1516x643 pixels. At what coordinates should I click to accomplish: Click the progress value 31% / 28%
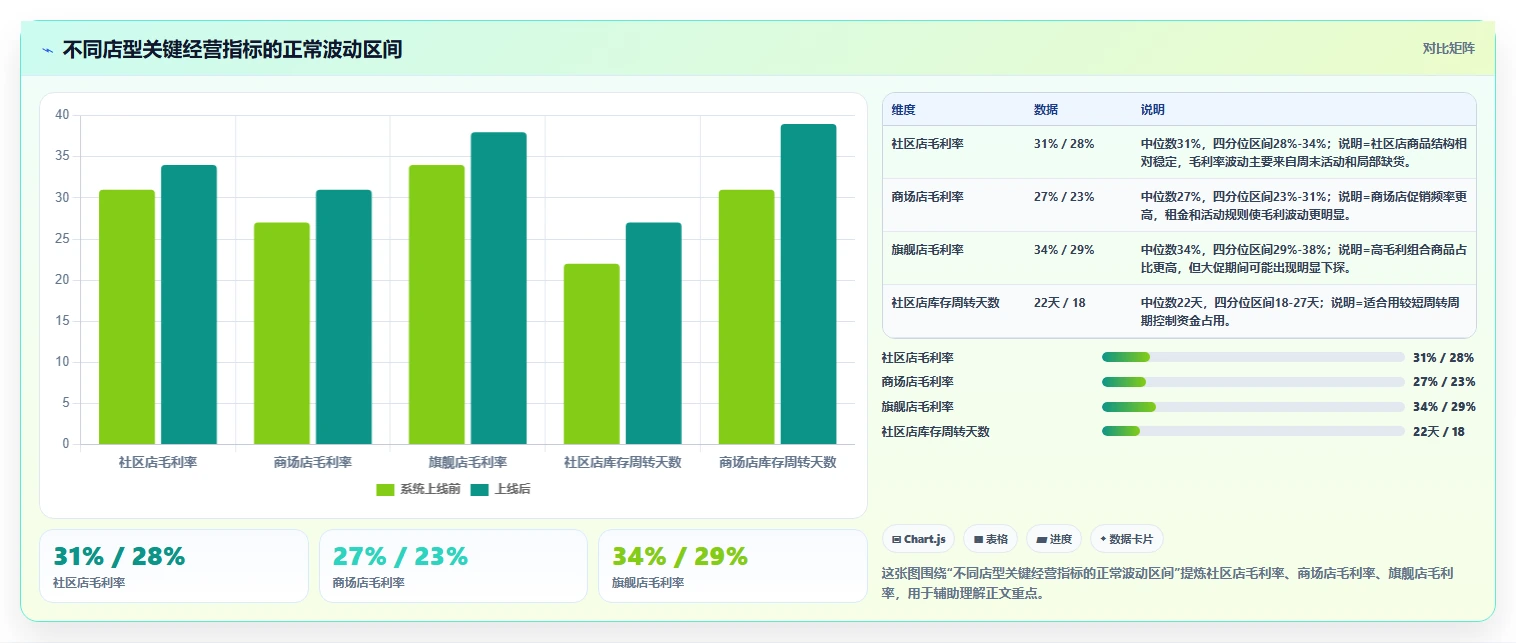(x=1444, y=357)
